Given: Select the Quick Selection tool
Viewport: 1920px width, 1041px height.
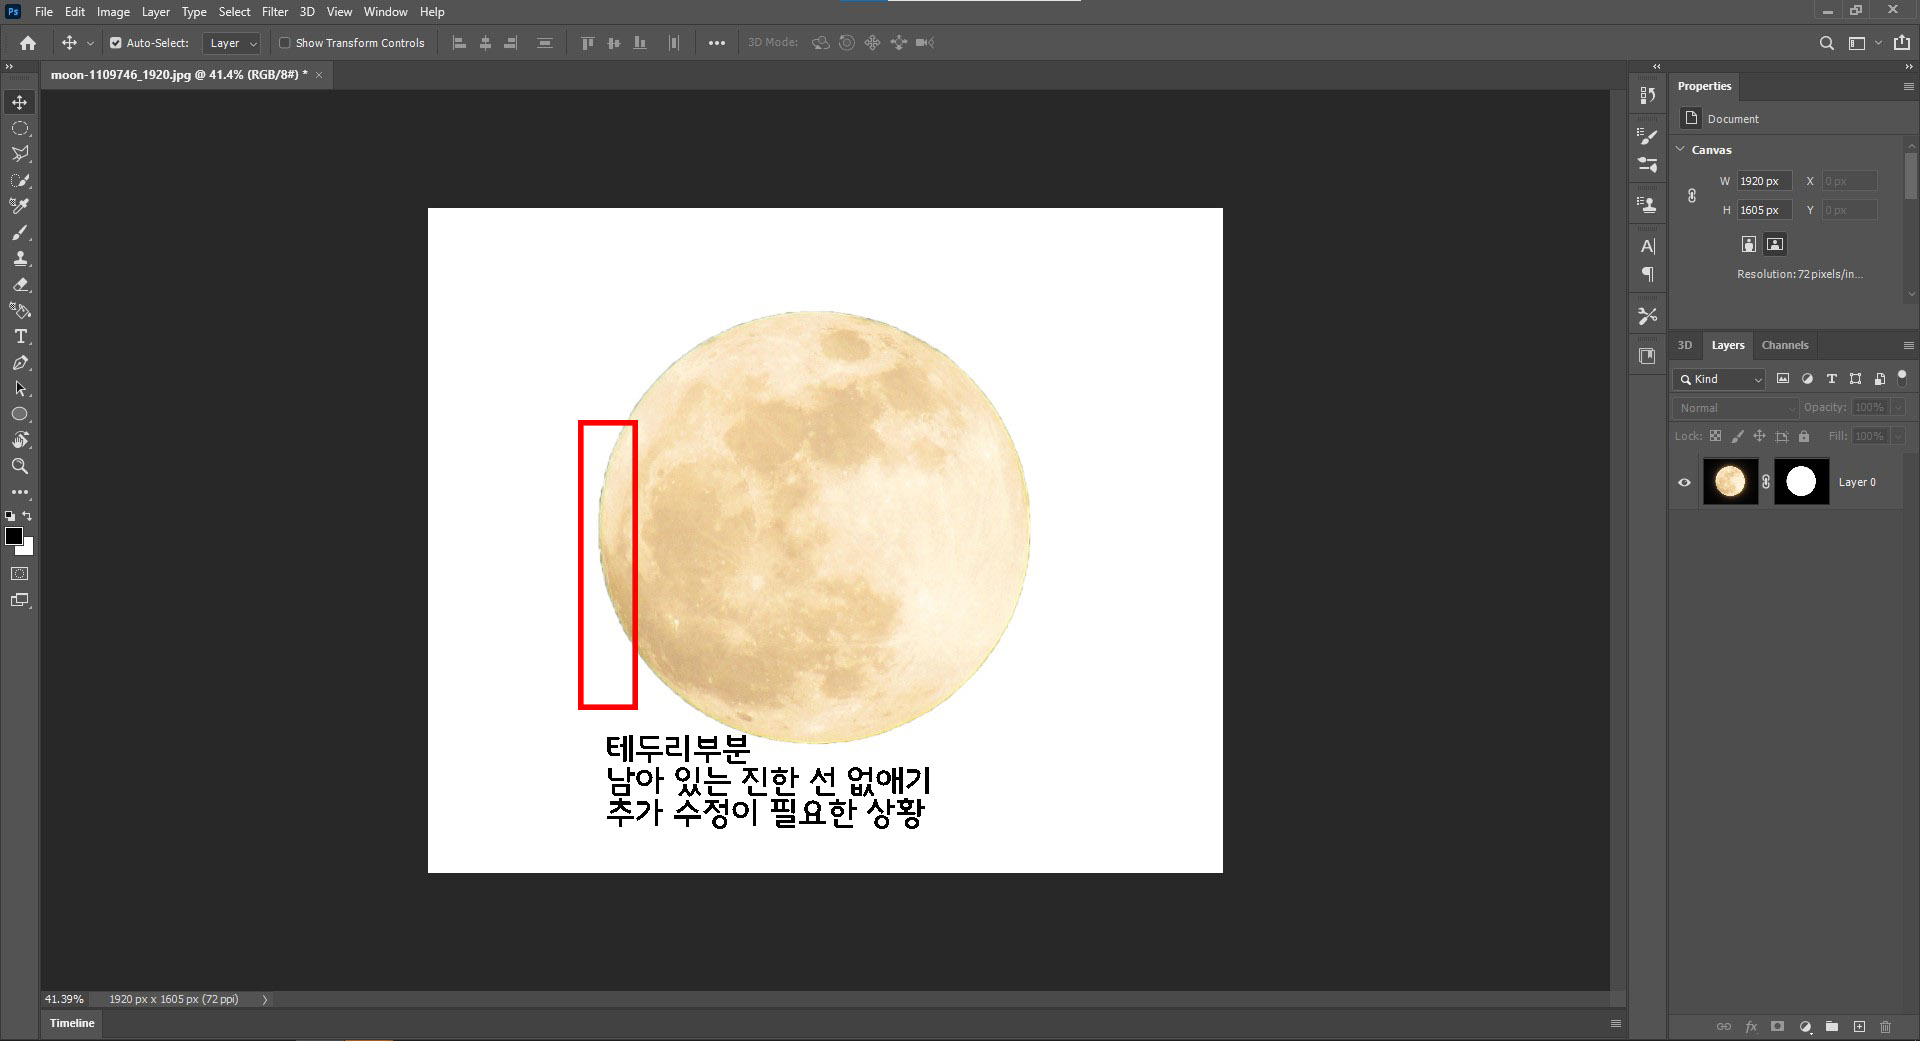Looking at the screenshot, I should point(20,180).
